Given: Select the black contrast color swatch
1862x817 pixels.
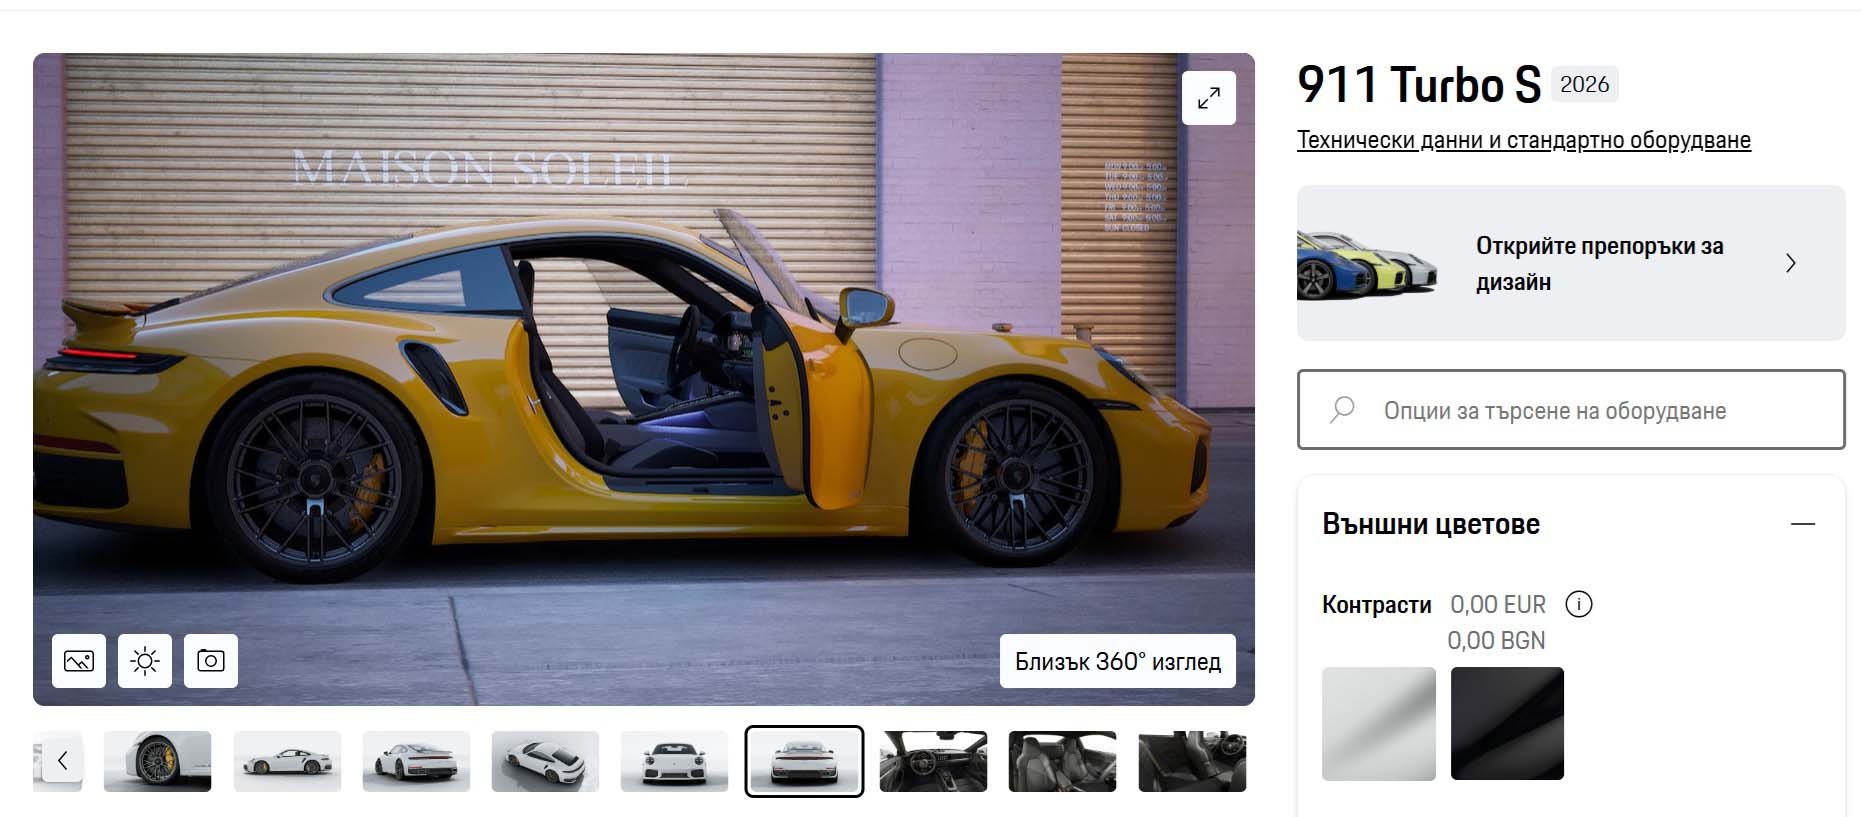Looking at the screenshot, I should coord(1507,724).
